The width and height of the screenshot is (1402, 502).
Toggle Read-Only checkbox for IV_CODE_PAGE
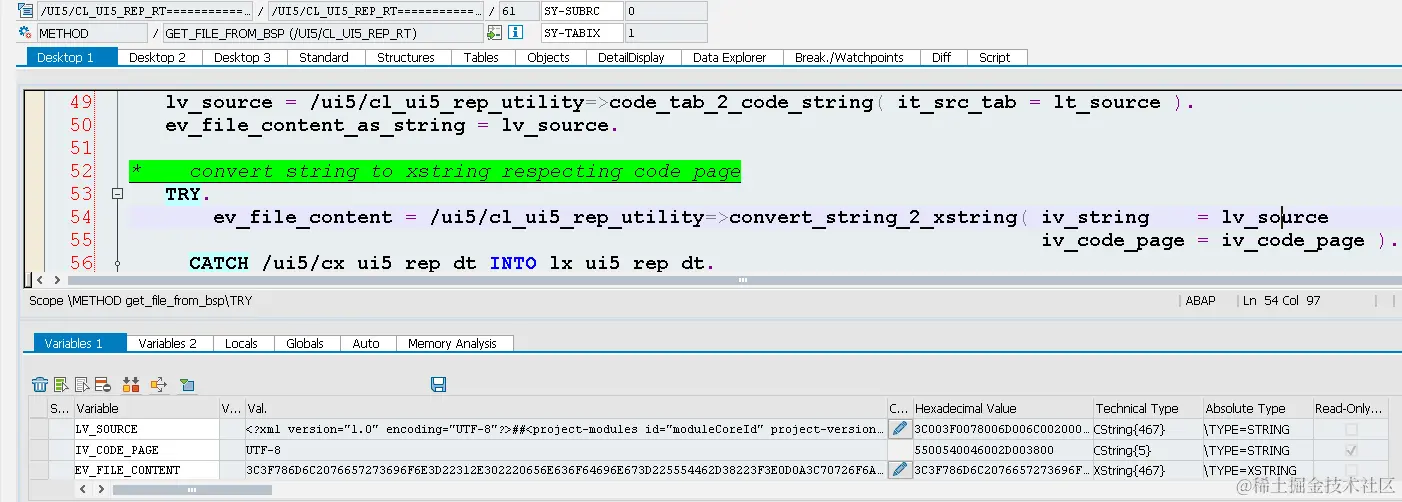click(x=1352, y=450)
